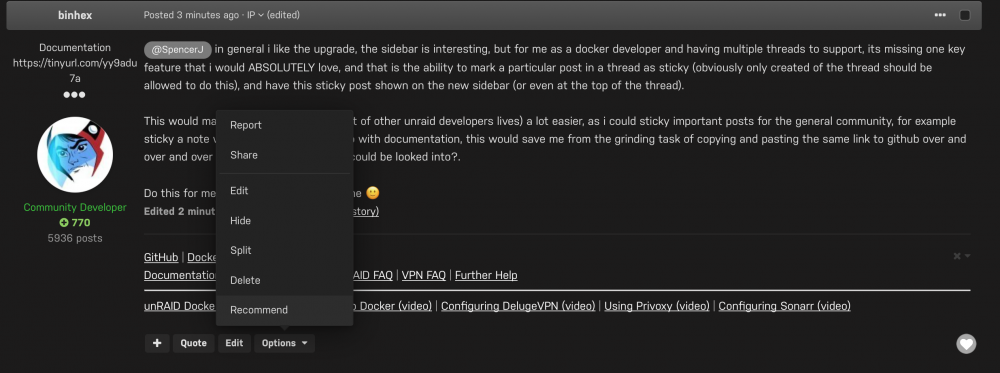The width and height of the screenshot is (1000, 373).
Task: Select Split in the options menu
Action: click(284, 251)
